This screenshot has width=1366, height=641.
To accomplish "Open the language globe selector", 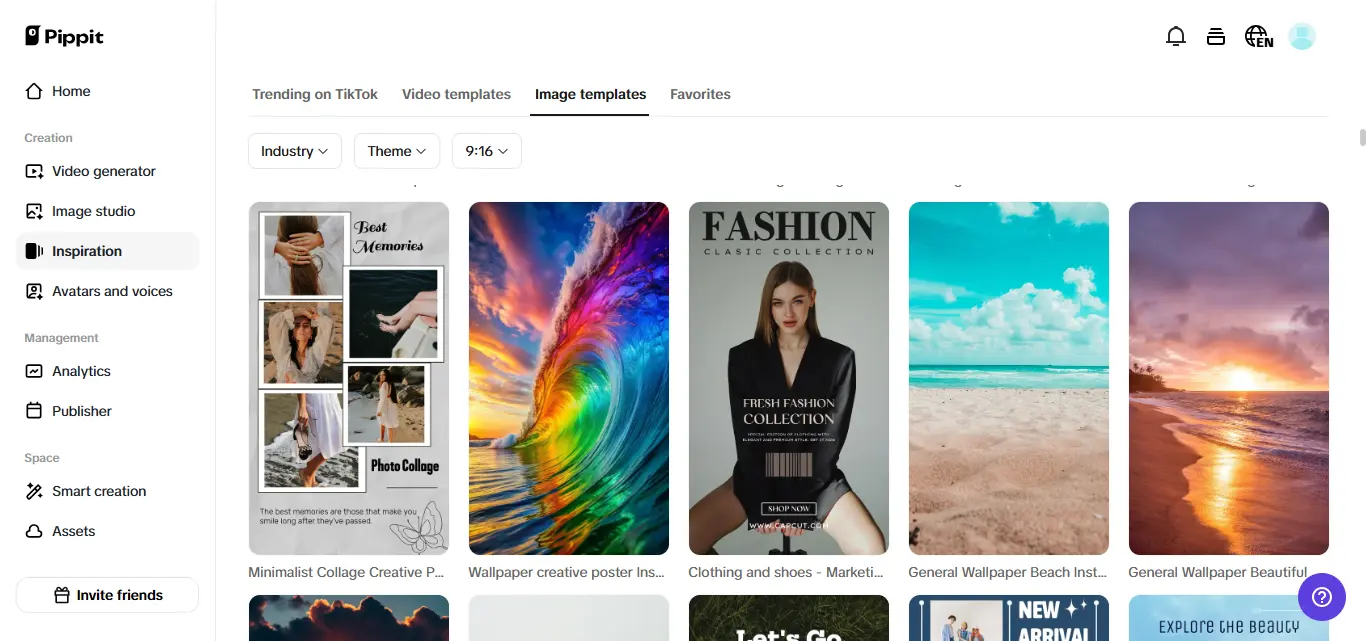I will 1258,37.
